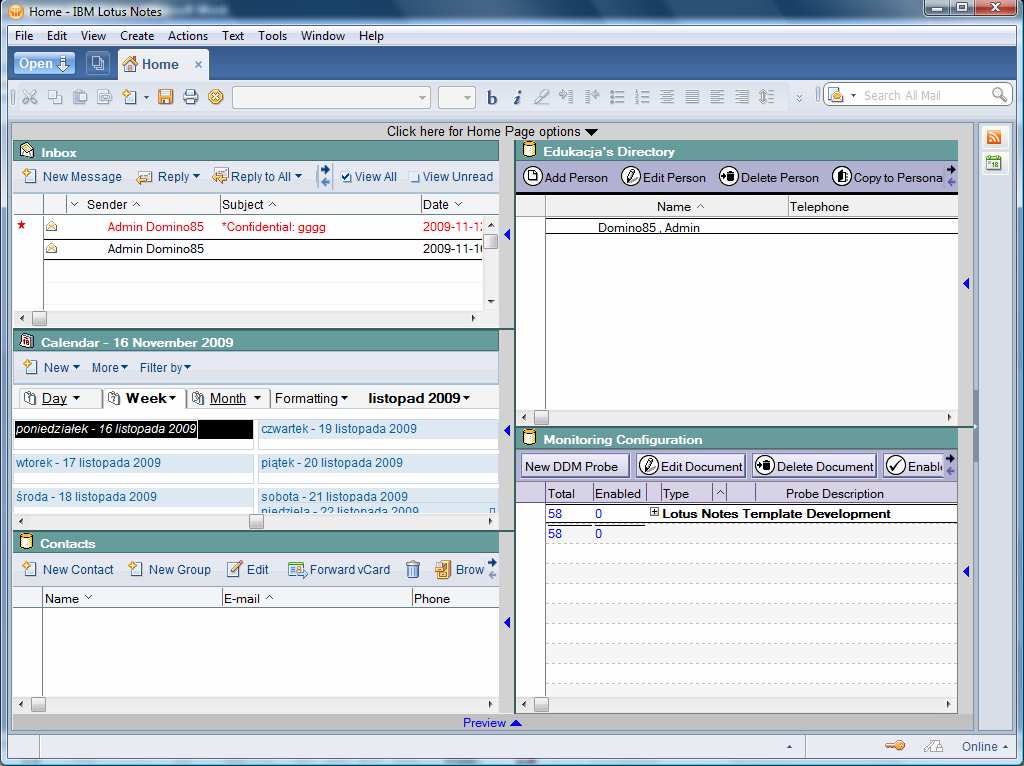This screenshot has height=766, width=1024.
Task: Open the Reply to All dropdown
Action: (x=298, y=176)
